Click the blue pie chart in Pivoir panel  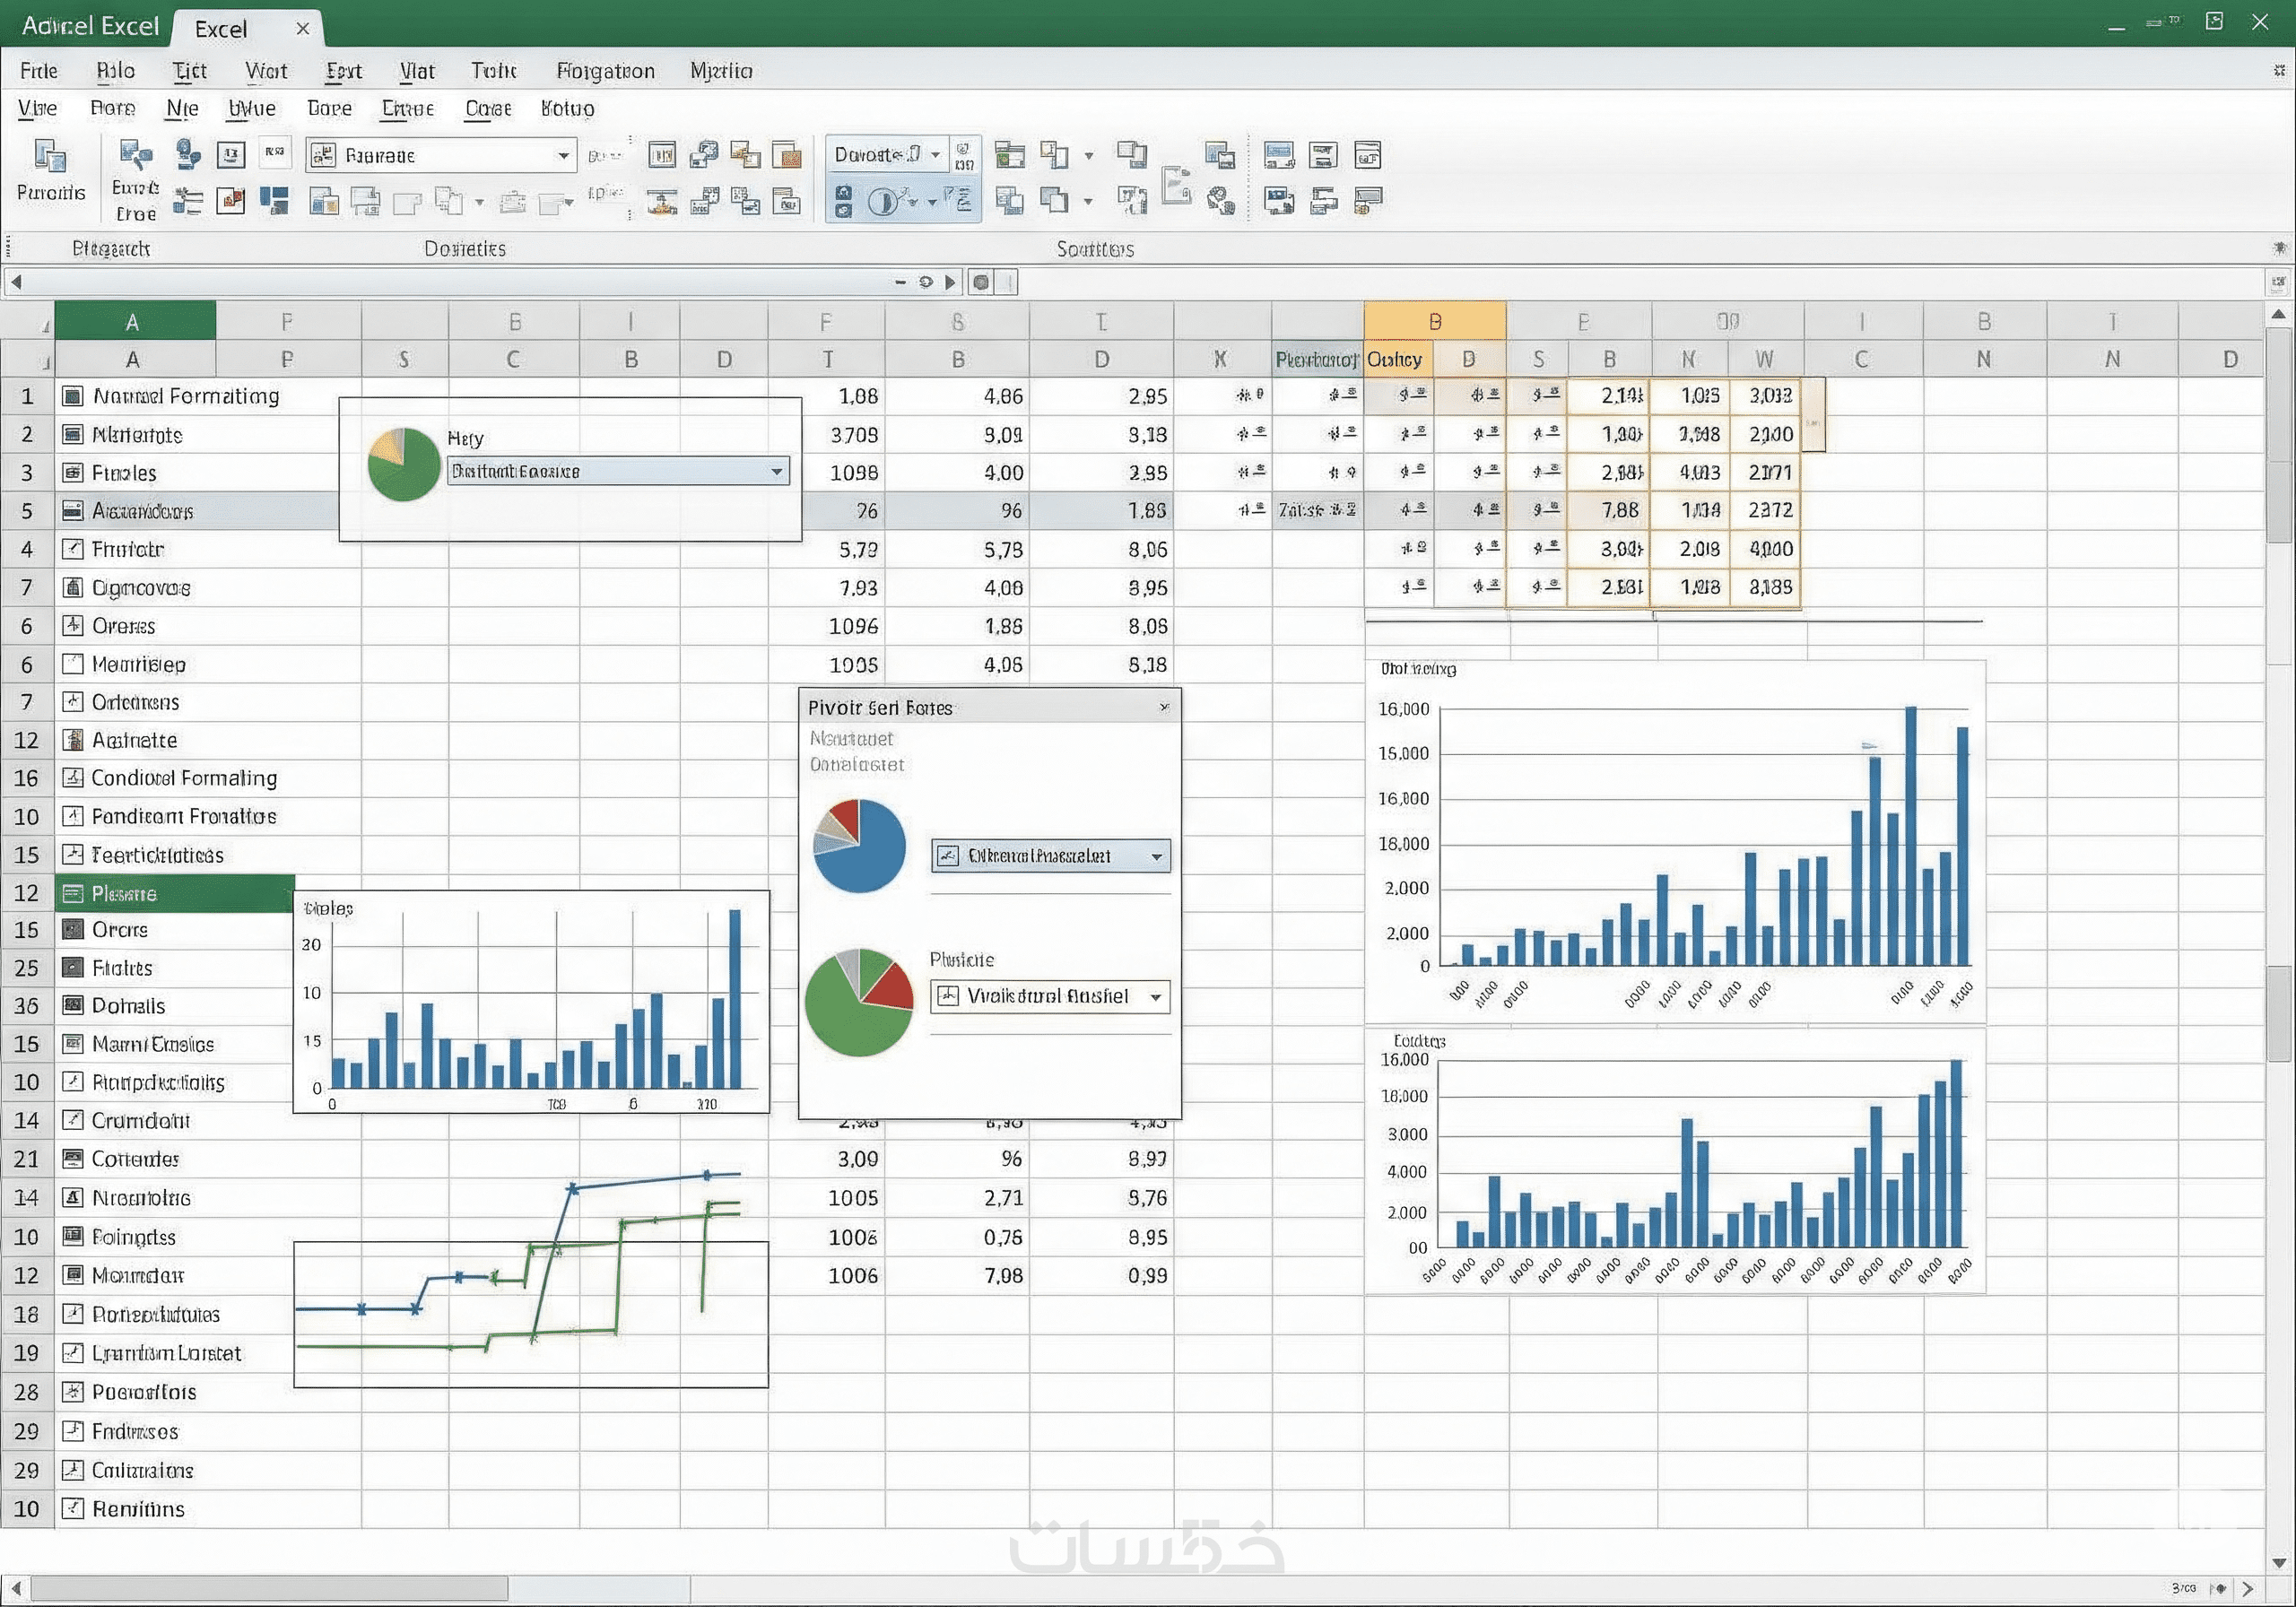tap(859, 846)
